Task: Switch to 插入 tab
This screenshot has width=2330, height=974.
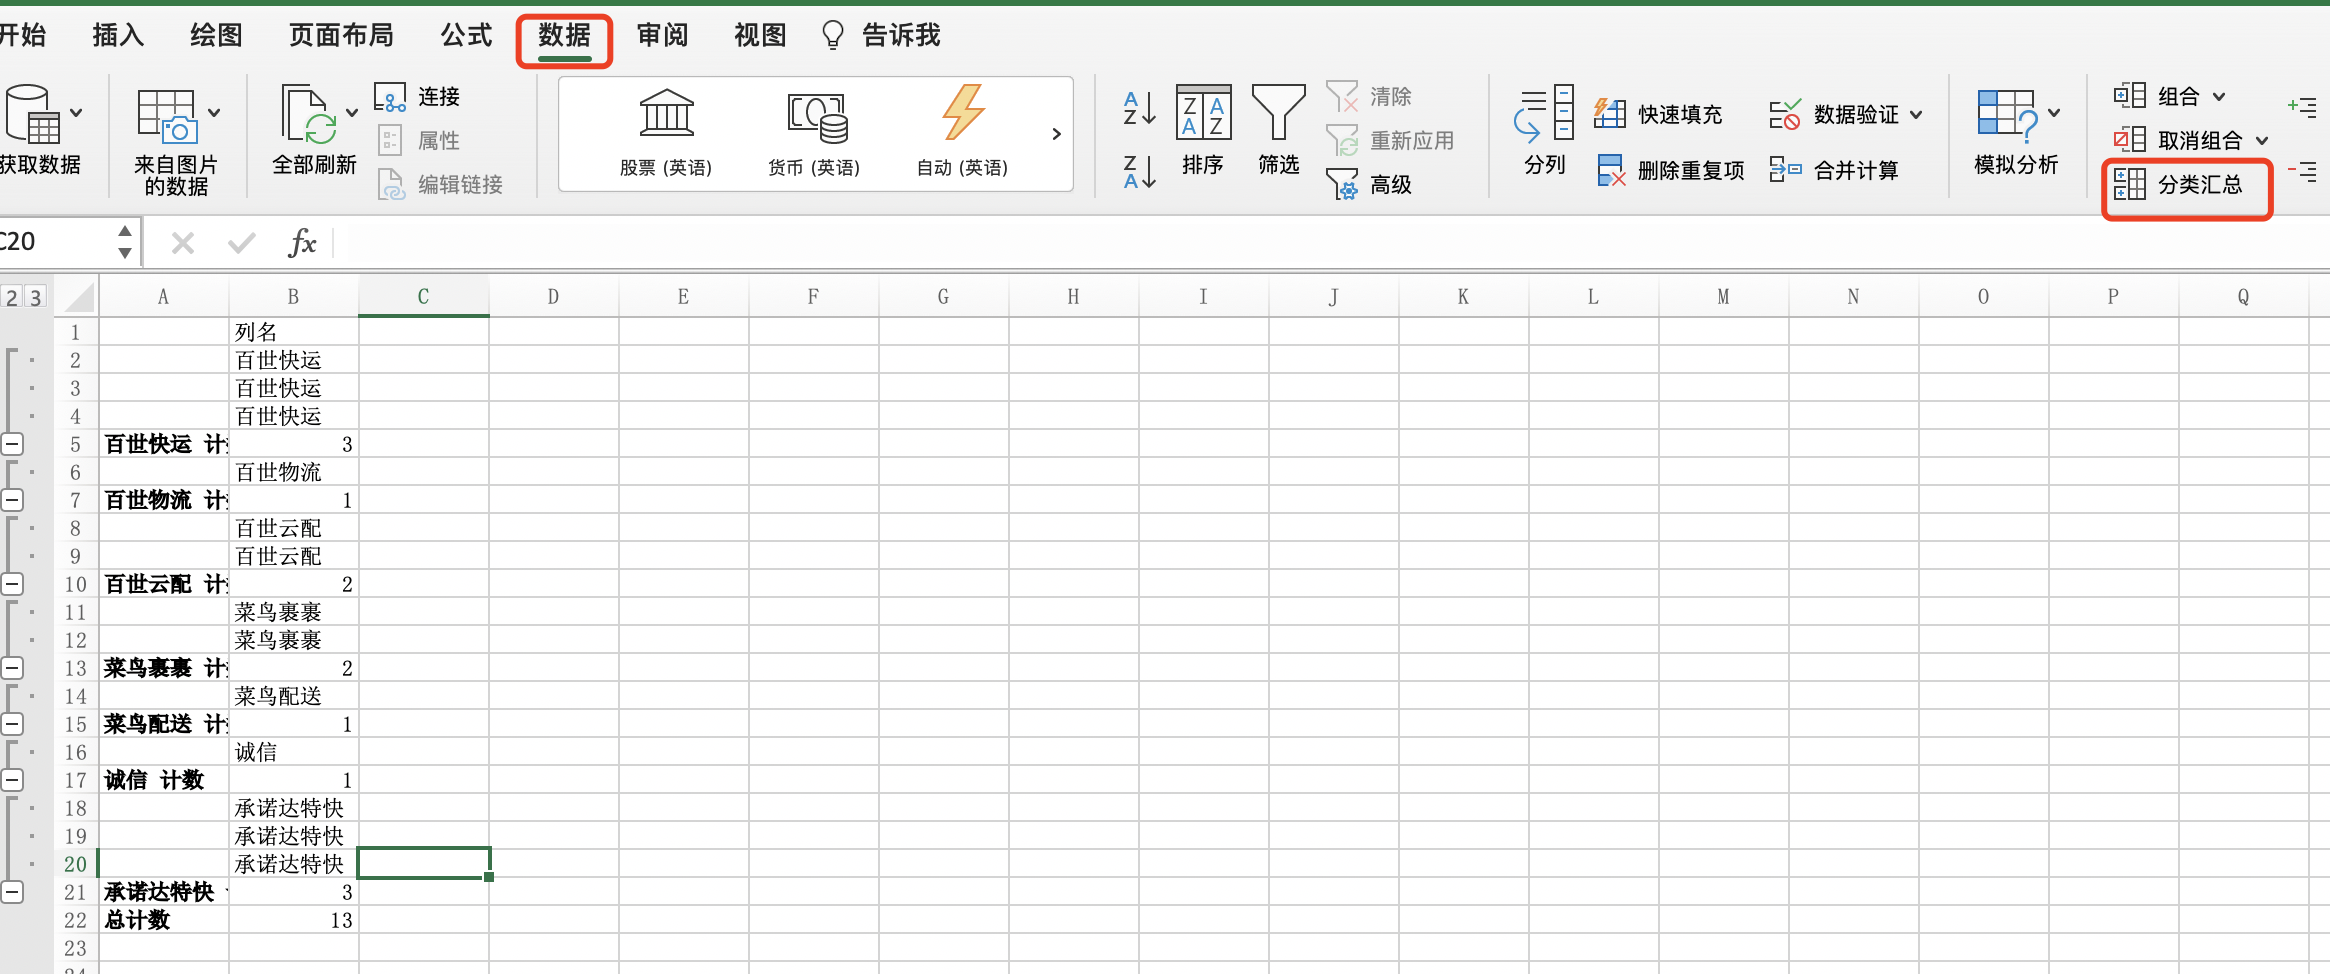Action: point(118,35)
